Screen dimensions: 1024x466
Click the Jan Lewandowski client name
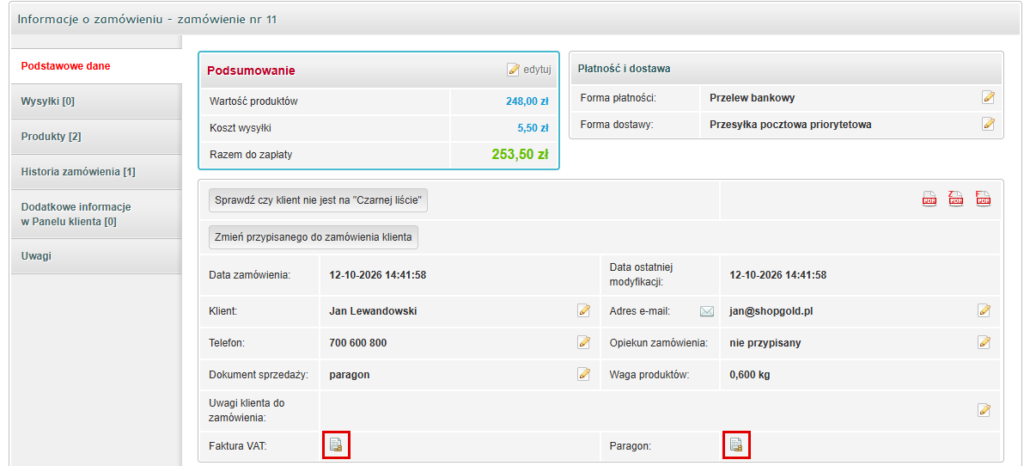[x=373, y=311]
